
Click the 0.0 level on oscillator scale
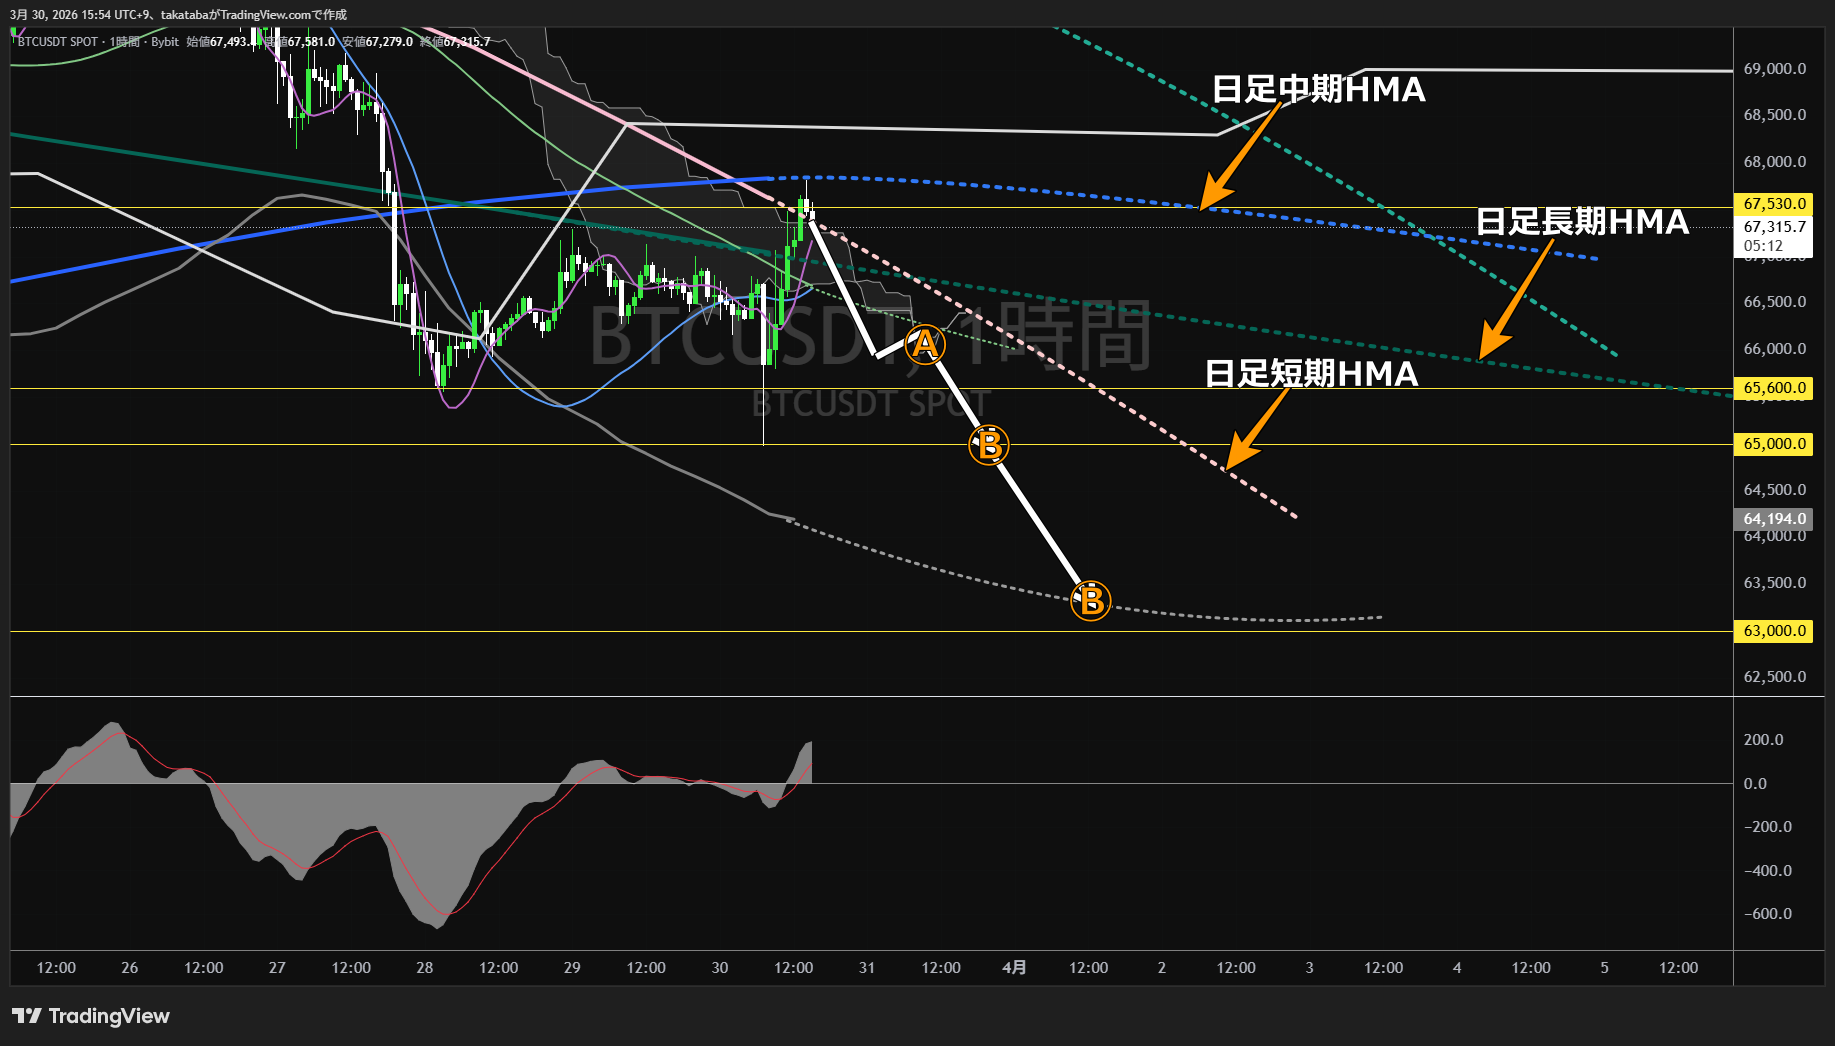click(1755, 783)
